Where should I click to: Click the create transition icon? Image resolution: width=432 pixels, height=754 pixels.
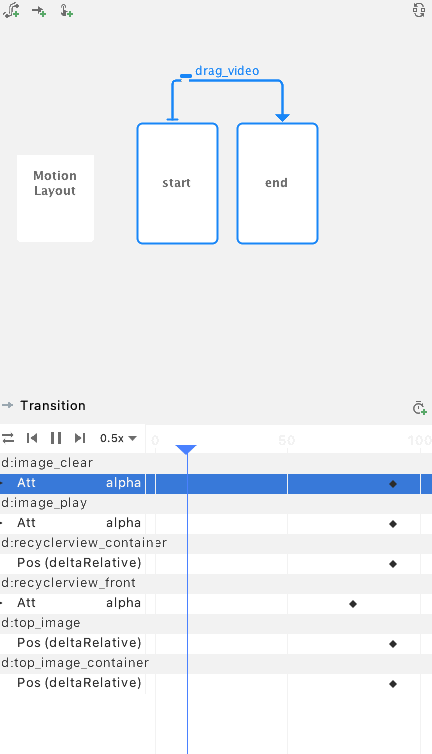[39, 11]
